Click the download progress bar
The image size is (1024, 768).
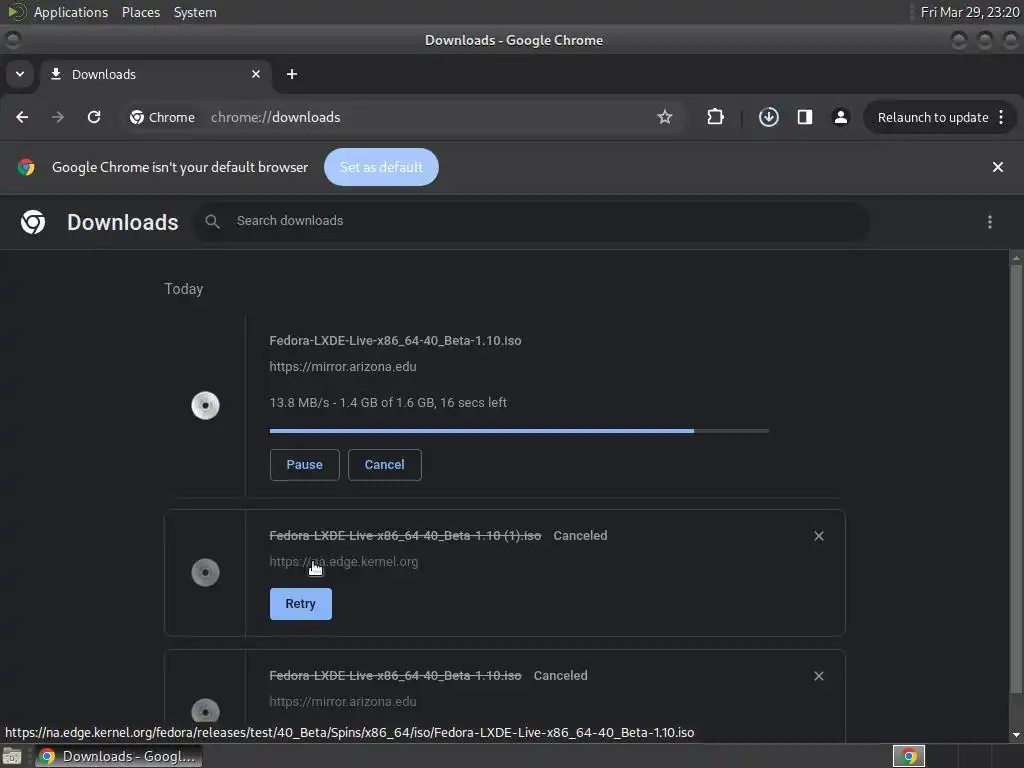(x=519, y=431)
